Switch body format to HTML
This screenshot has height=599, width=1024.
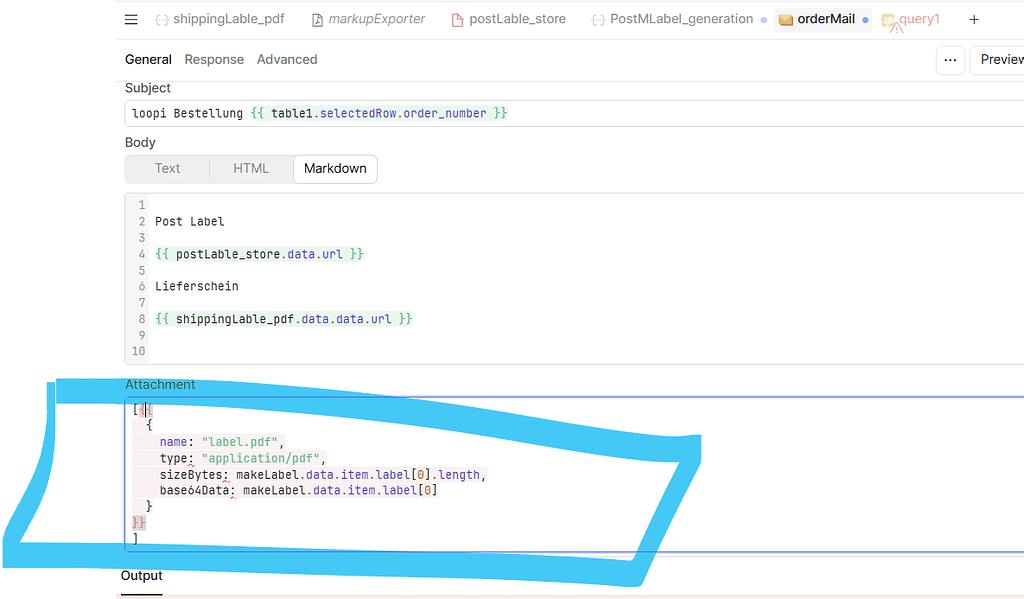click(x=251, y=168)
